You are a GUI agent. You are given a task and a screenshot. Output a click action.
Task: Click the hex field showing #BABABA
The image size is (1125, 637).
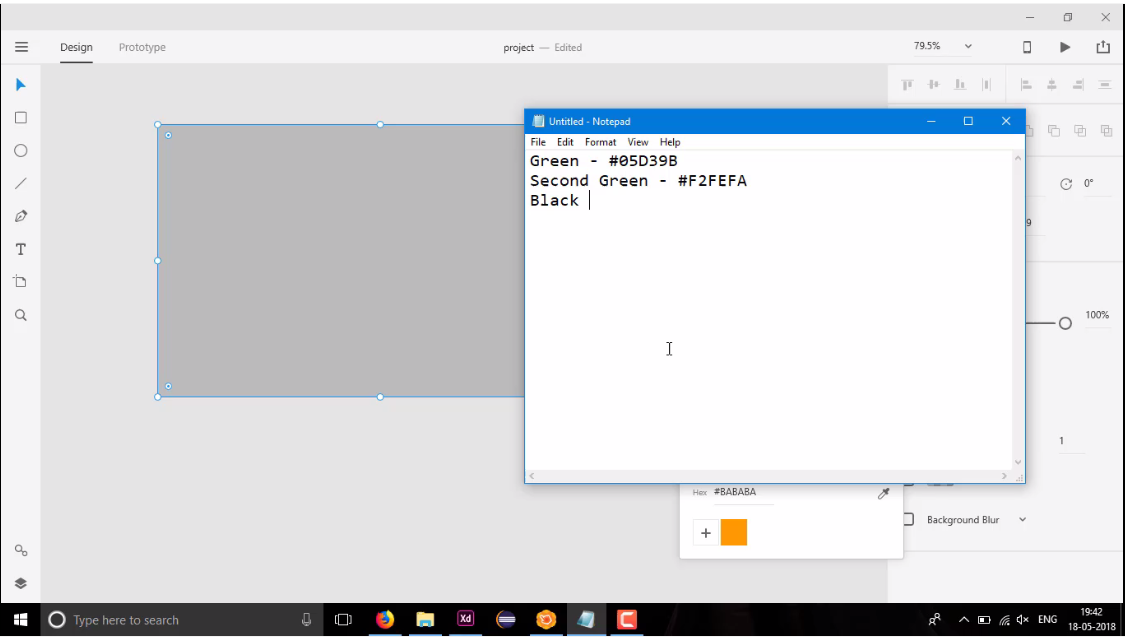coord(734,492)
